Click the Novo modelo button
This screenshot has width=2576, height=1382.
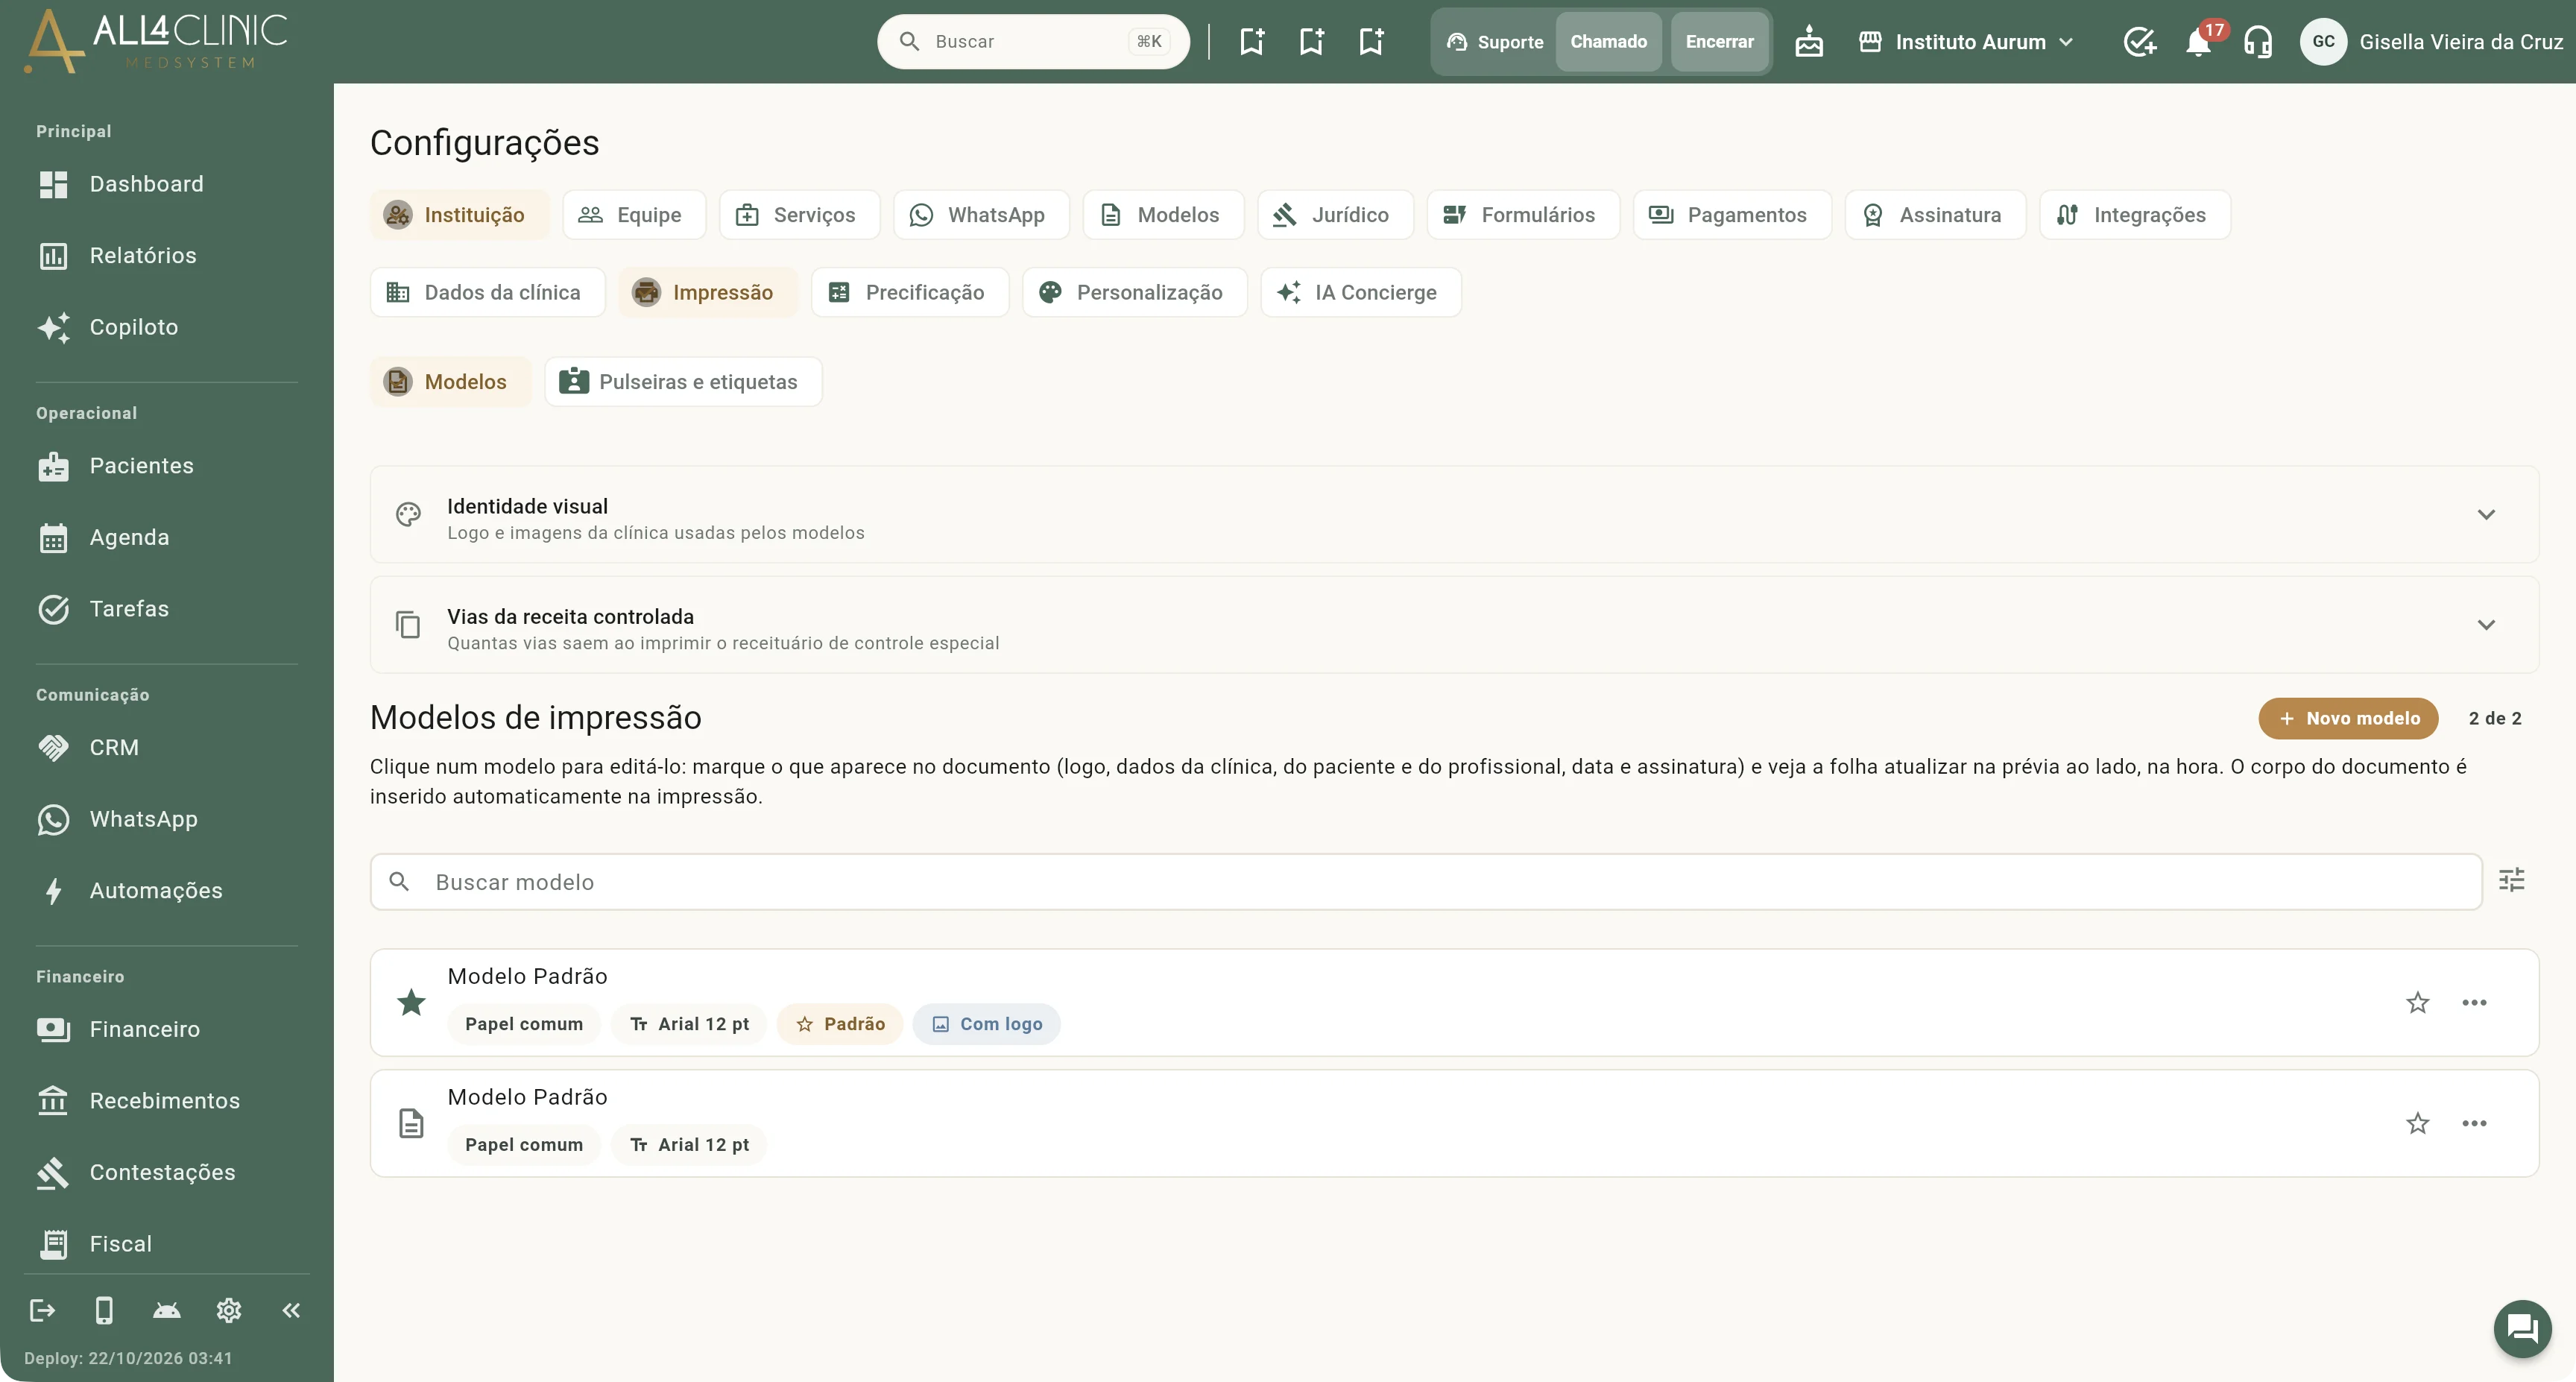2348,718
